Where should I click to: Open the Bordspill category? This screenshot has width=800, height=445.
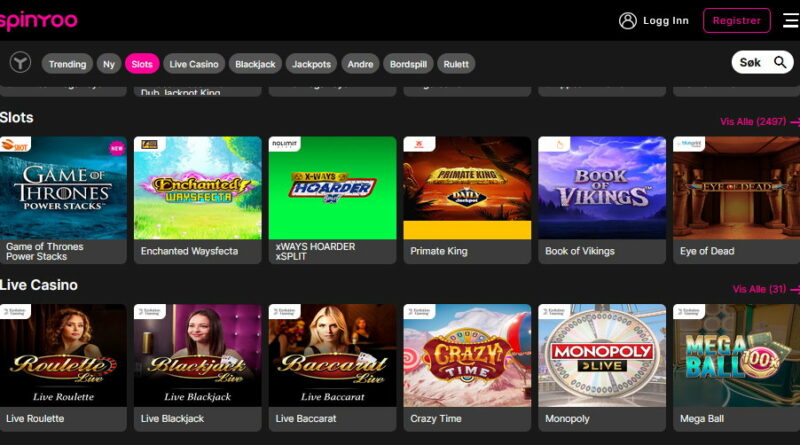(408, 64)
